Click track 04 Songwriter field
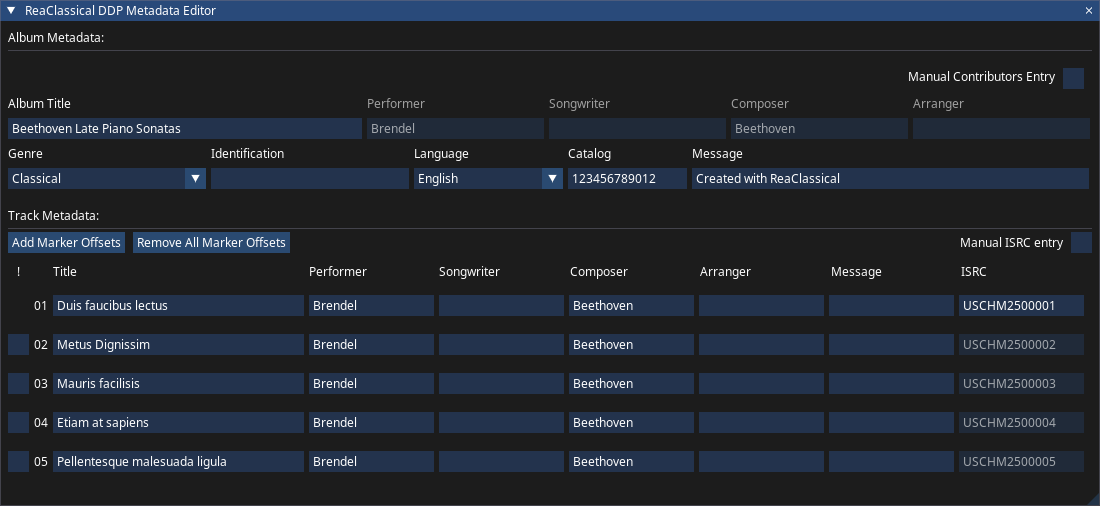This screenshot has width=1100, height=506. [x=502, y=422]
